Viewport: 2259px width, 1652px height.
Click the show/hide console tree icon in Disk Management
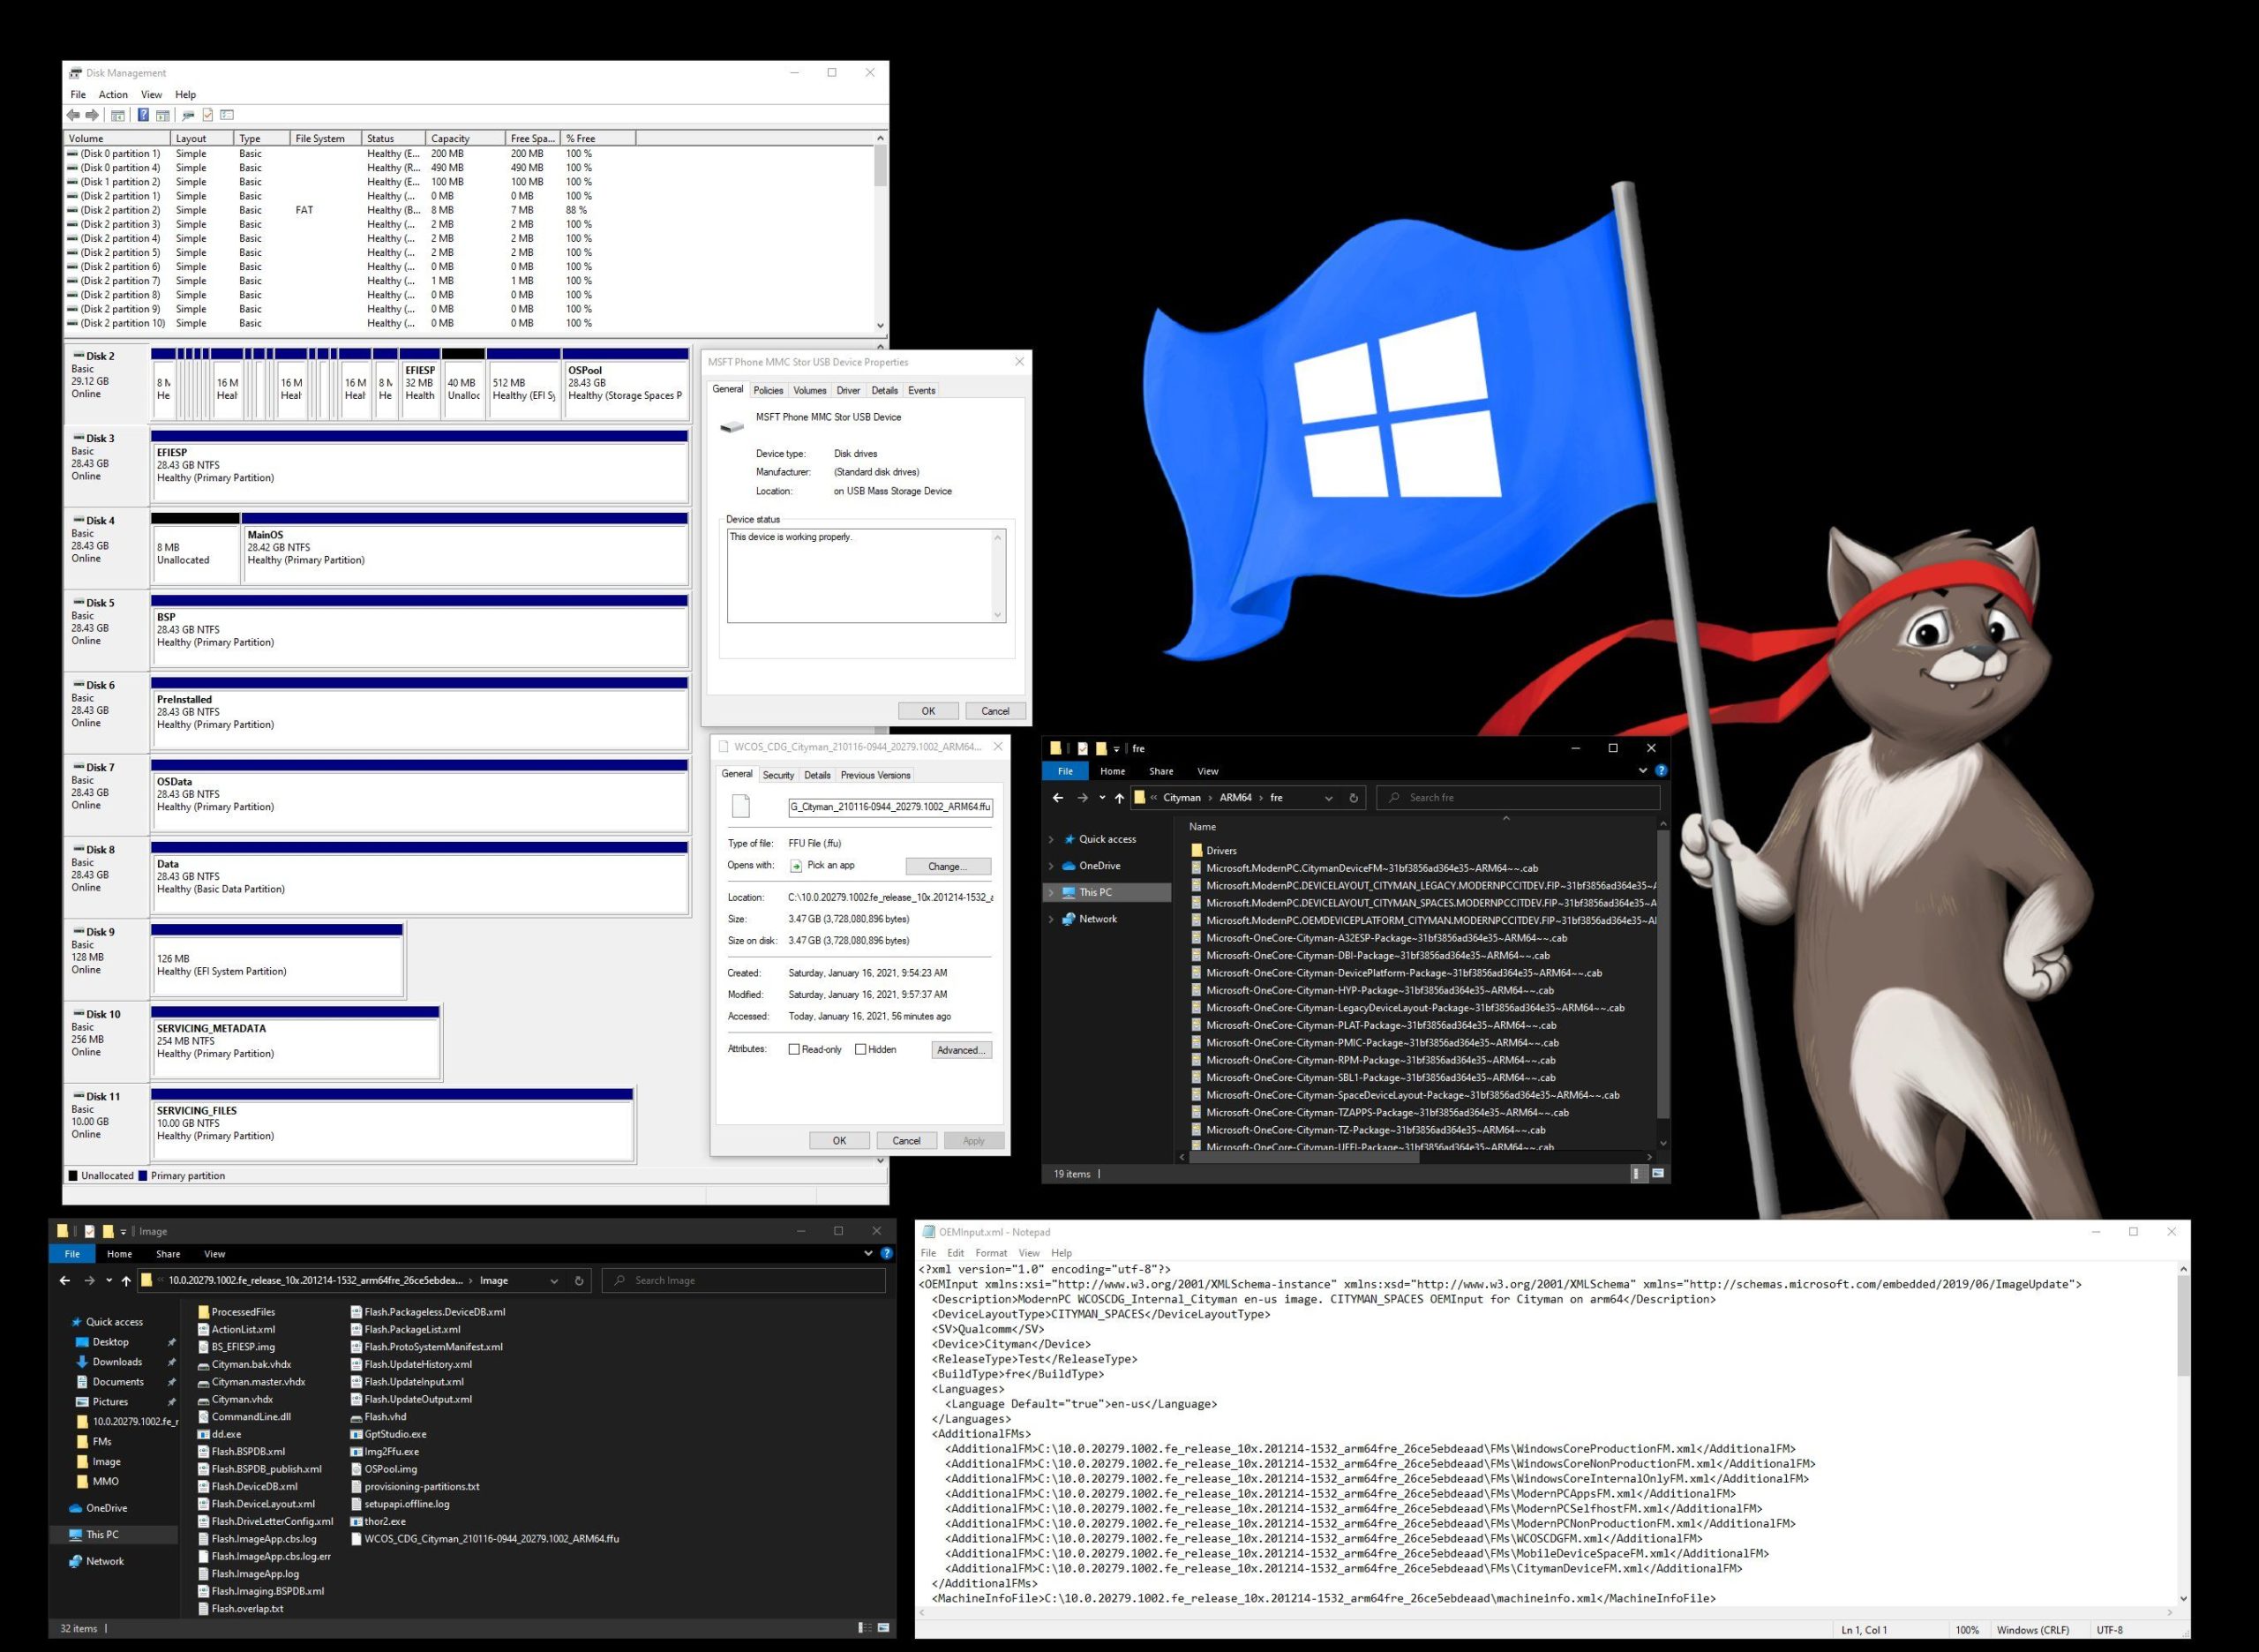118,115
